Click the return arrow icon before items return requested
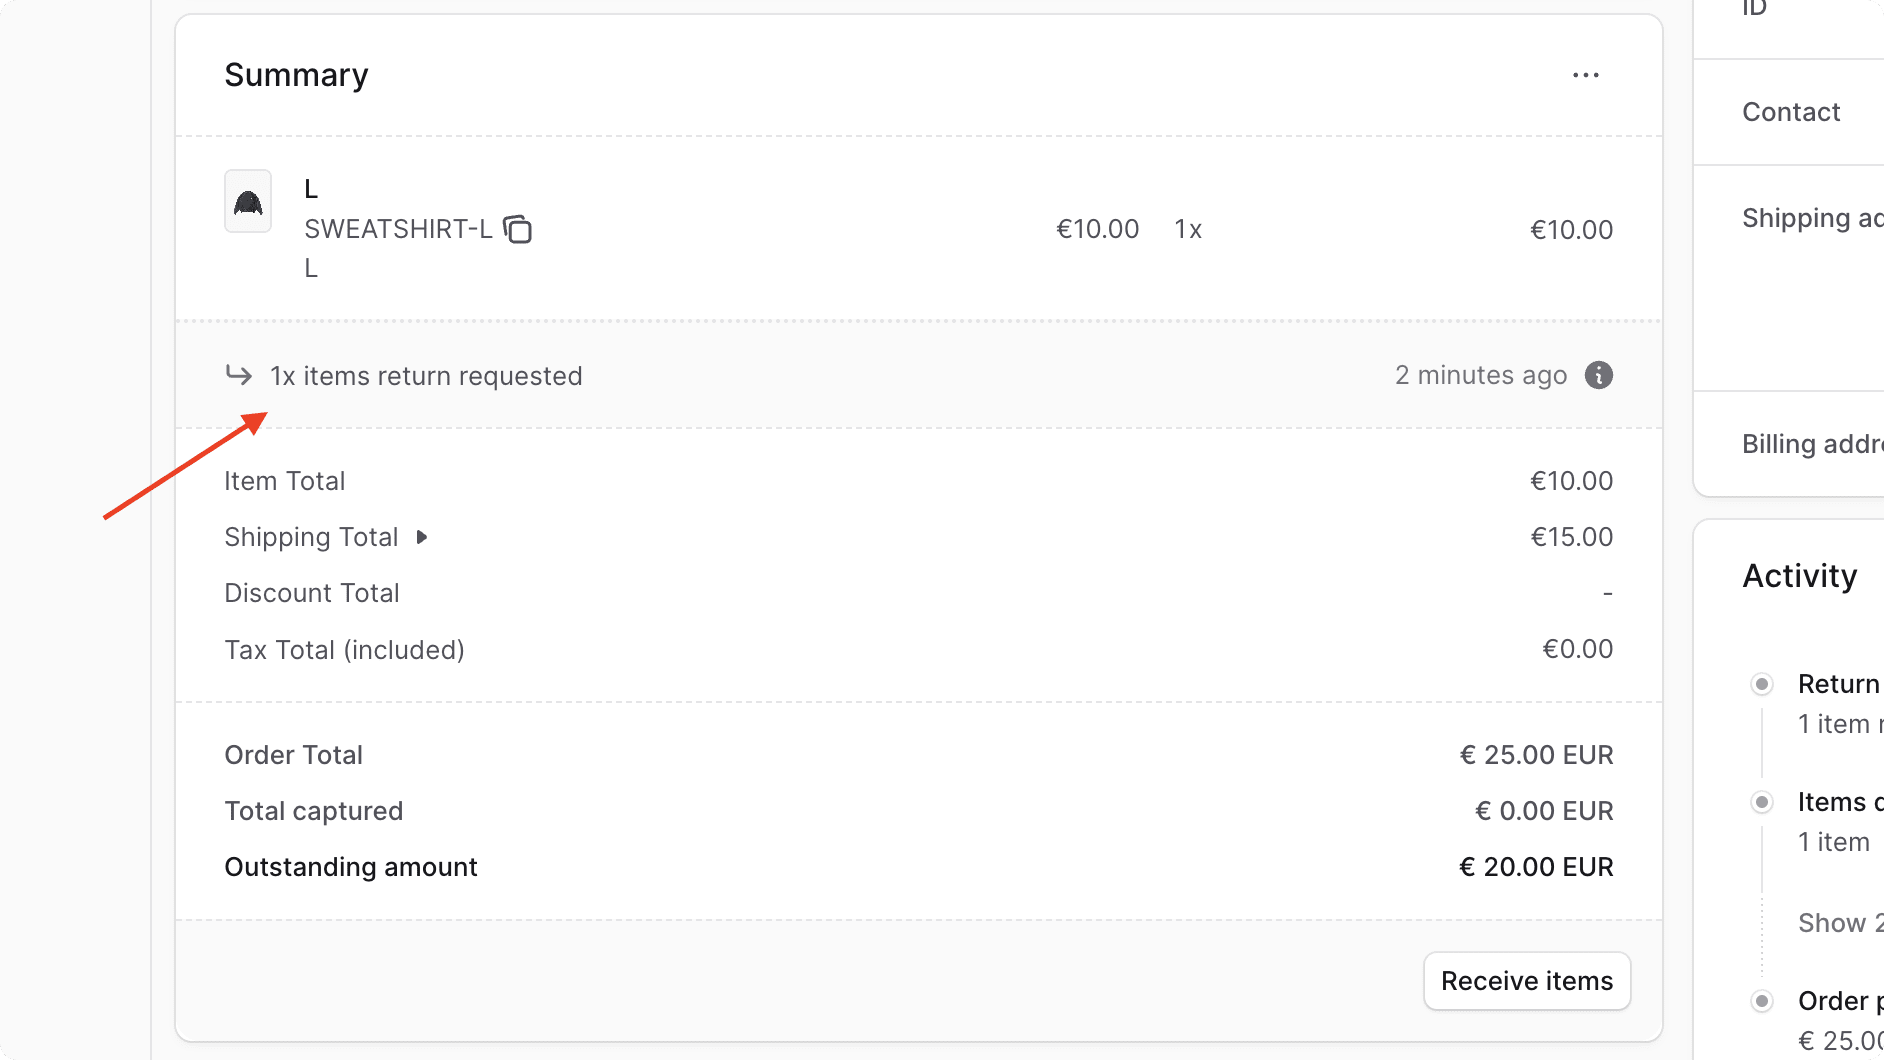The height and width of the screenshot is (1060, 1884). pos(239,374)
